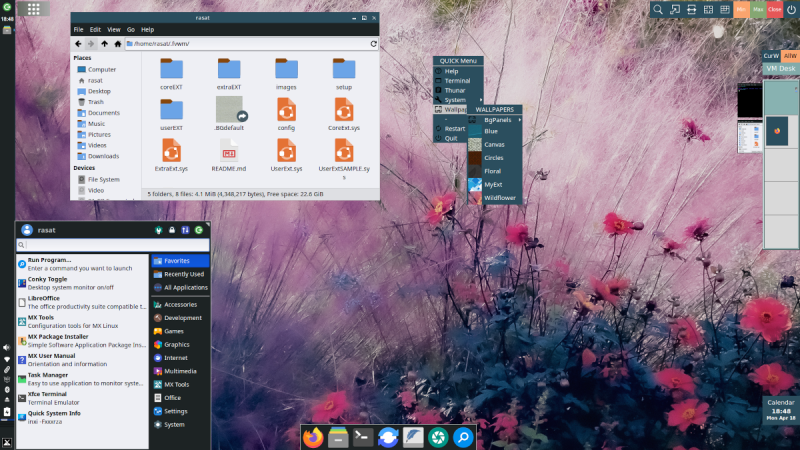Open the blue sync updater icon in the dock

(388, 437)
